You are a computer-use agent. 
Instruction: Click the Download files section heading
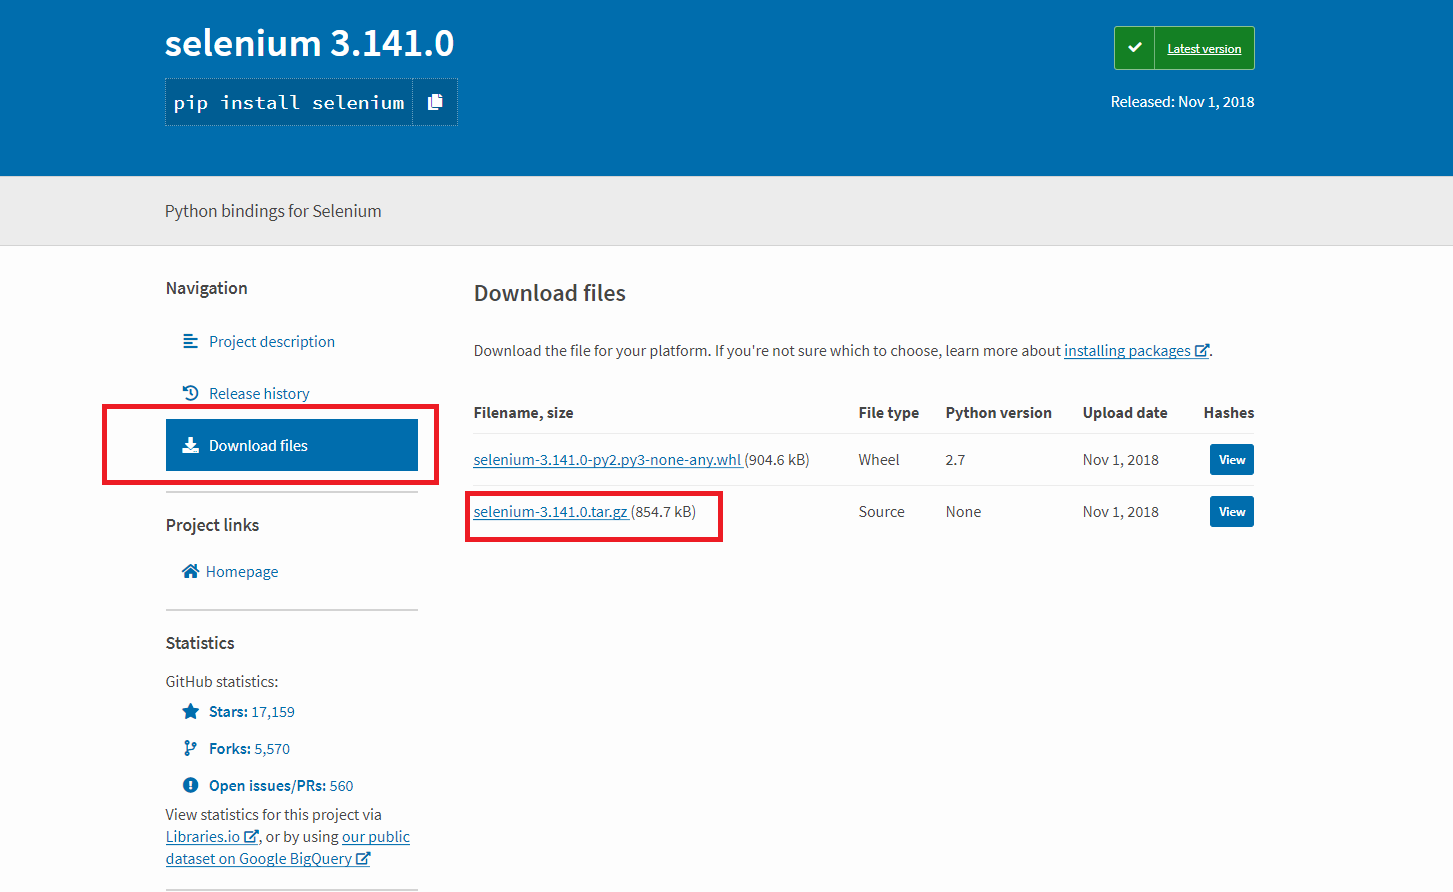[550, 293]
